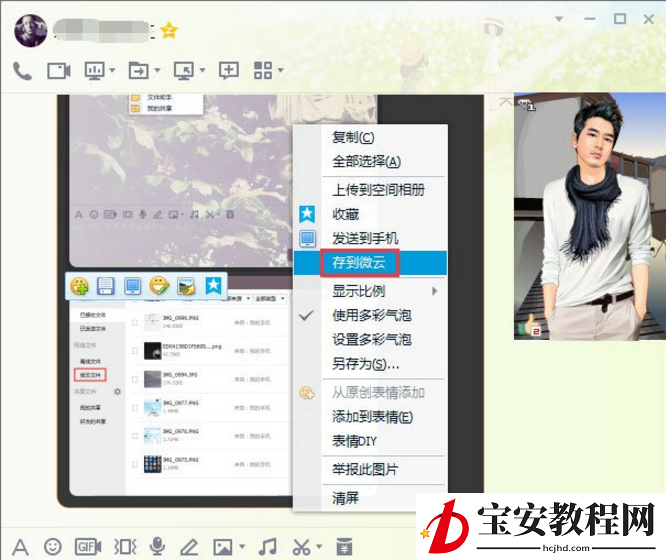Screen dimensions: 666x560
Task: Toggle the 使用多彩气泡 checked option
Action: 372,315
